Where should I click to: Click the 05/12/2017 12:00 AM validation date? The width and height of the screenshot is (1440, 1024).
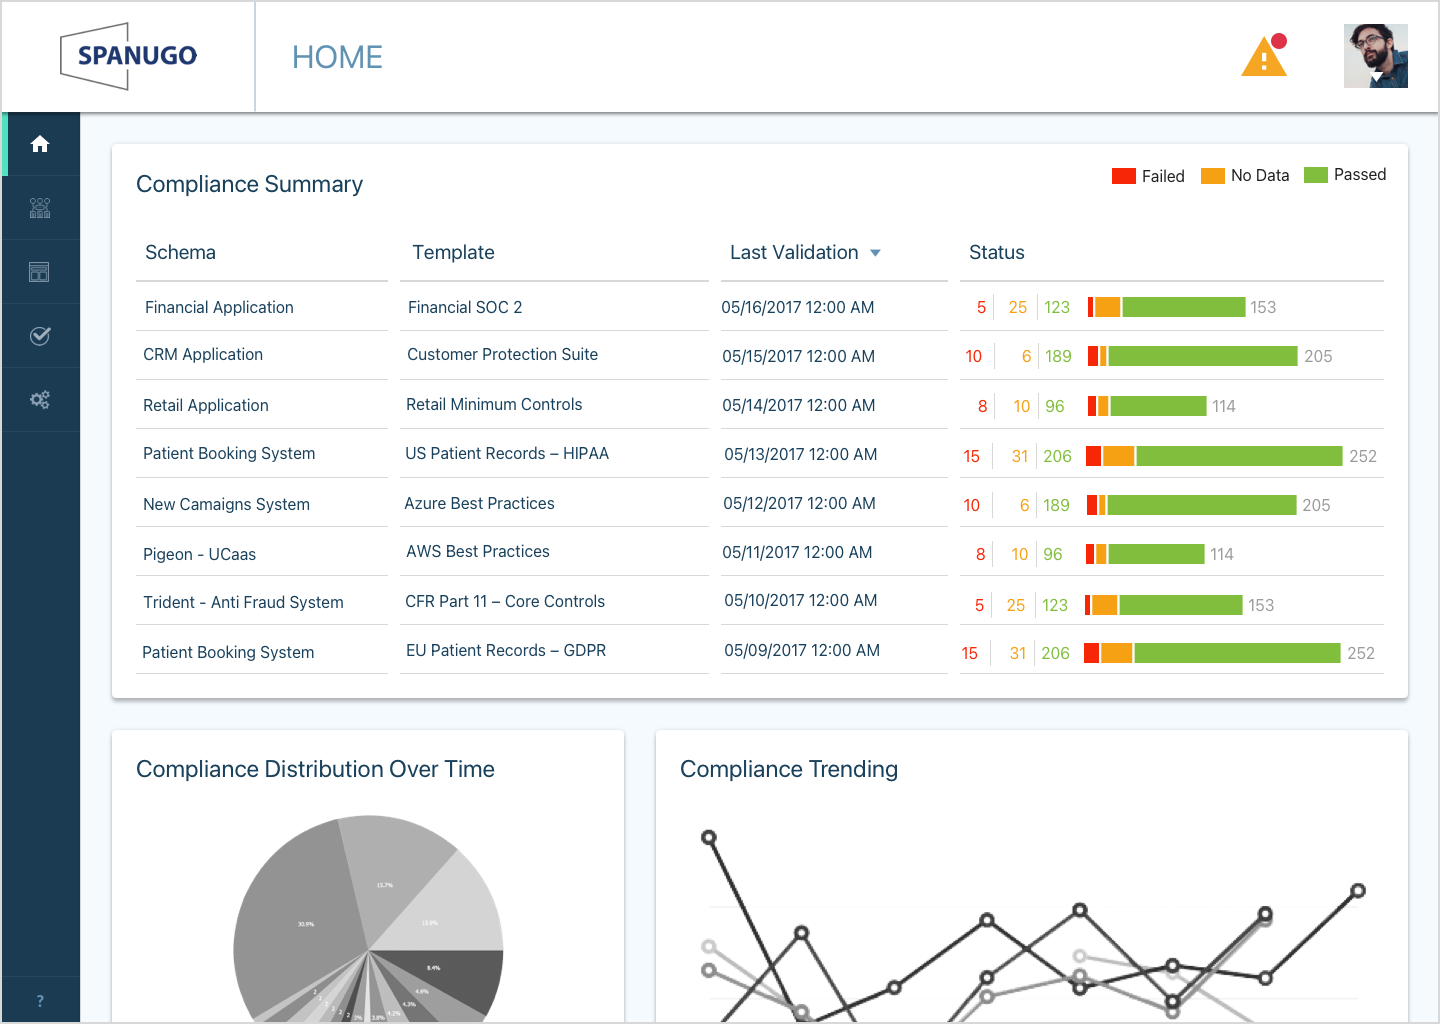[x=799, y=503]
